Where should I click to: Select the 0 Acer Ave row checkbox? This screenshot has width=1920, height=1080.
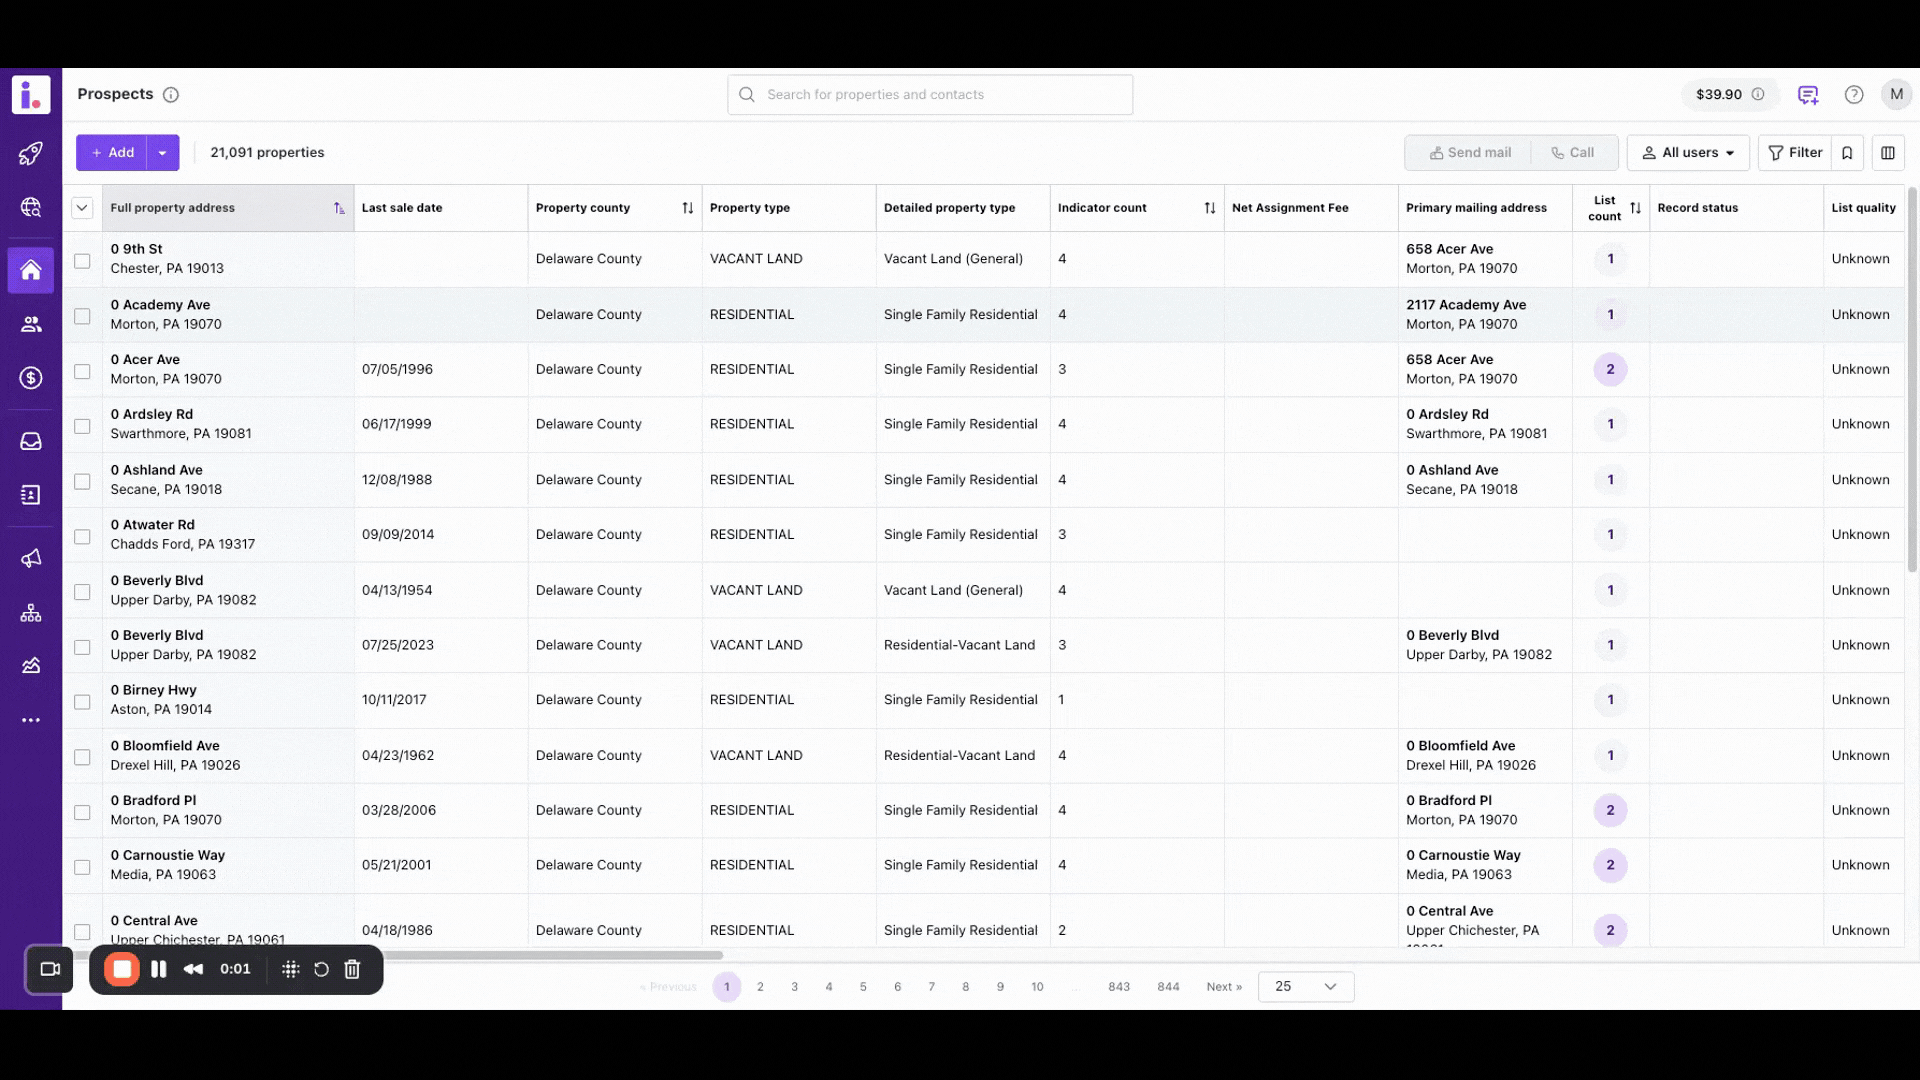coord(82,371)
